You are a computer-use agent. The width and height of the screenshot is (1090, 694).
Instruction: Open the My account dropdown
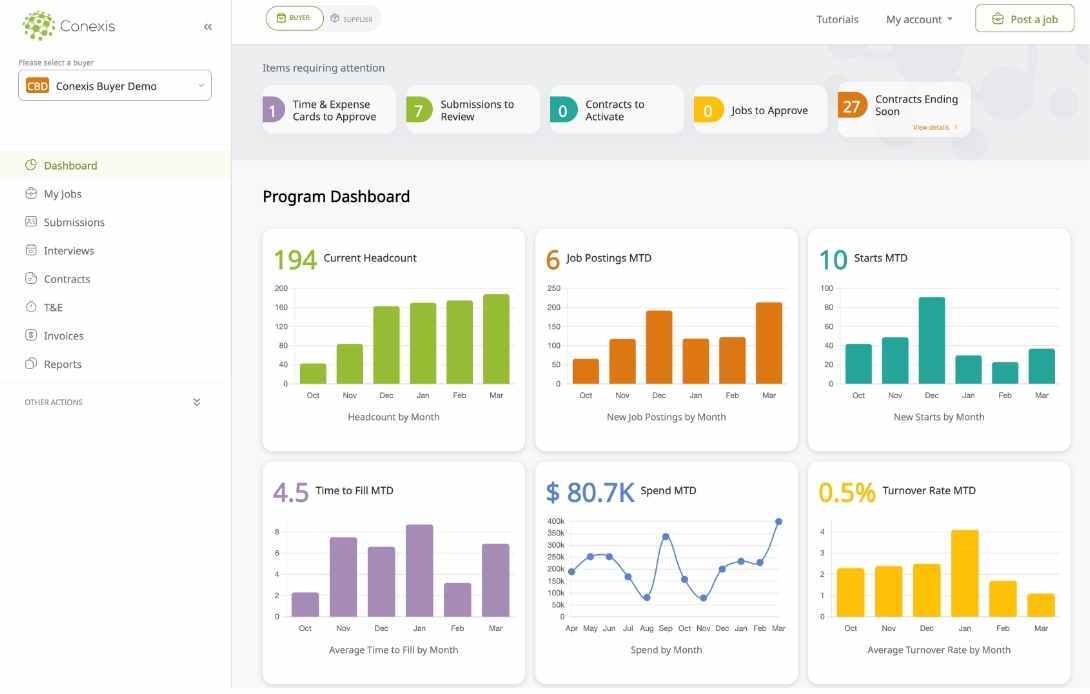click(919, 19)
